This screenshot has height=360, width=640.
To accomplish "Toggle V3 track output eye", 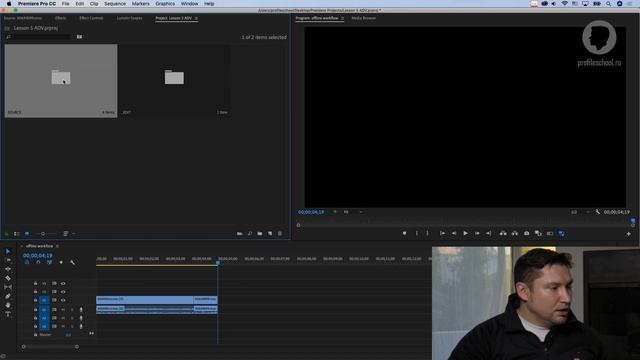I will [x=63, y=283].
